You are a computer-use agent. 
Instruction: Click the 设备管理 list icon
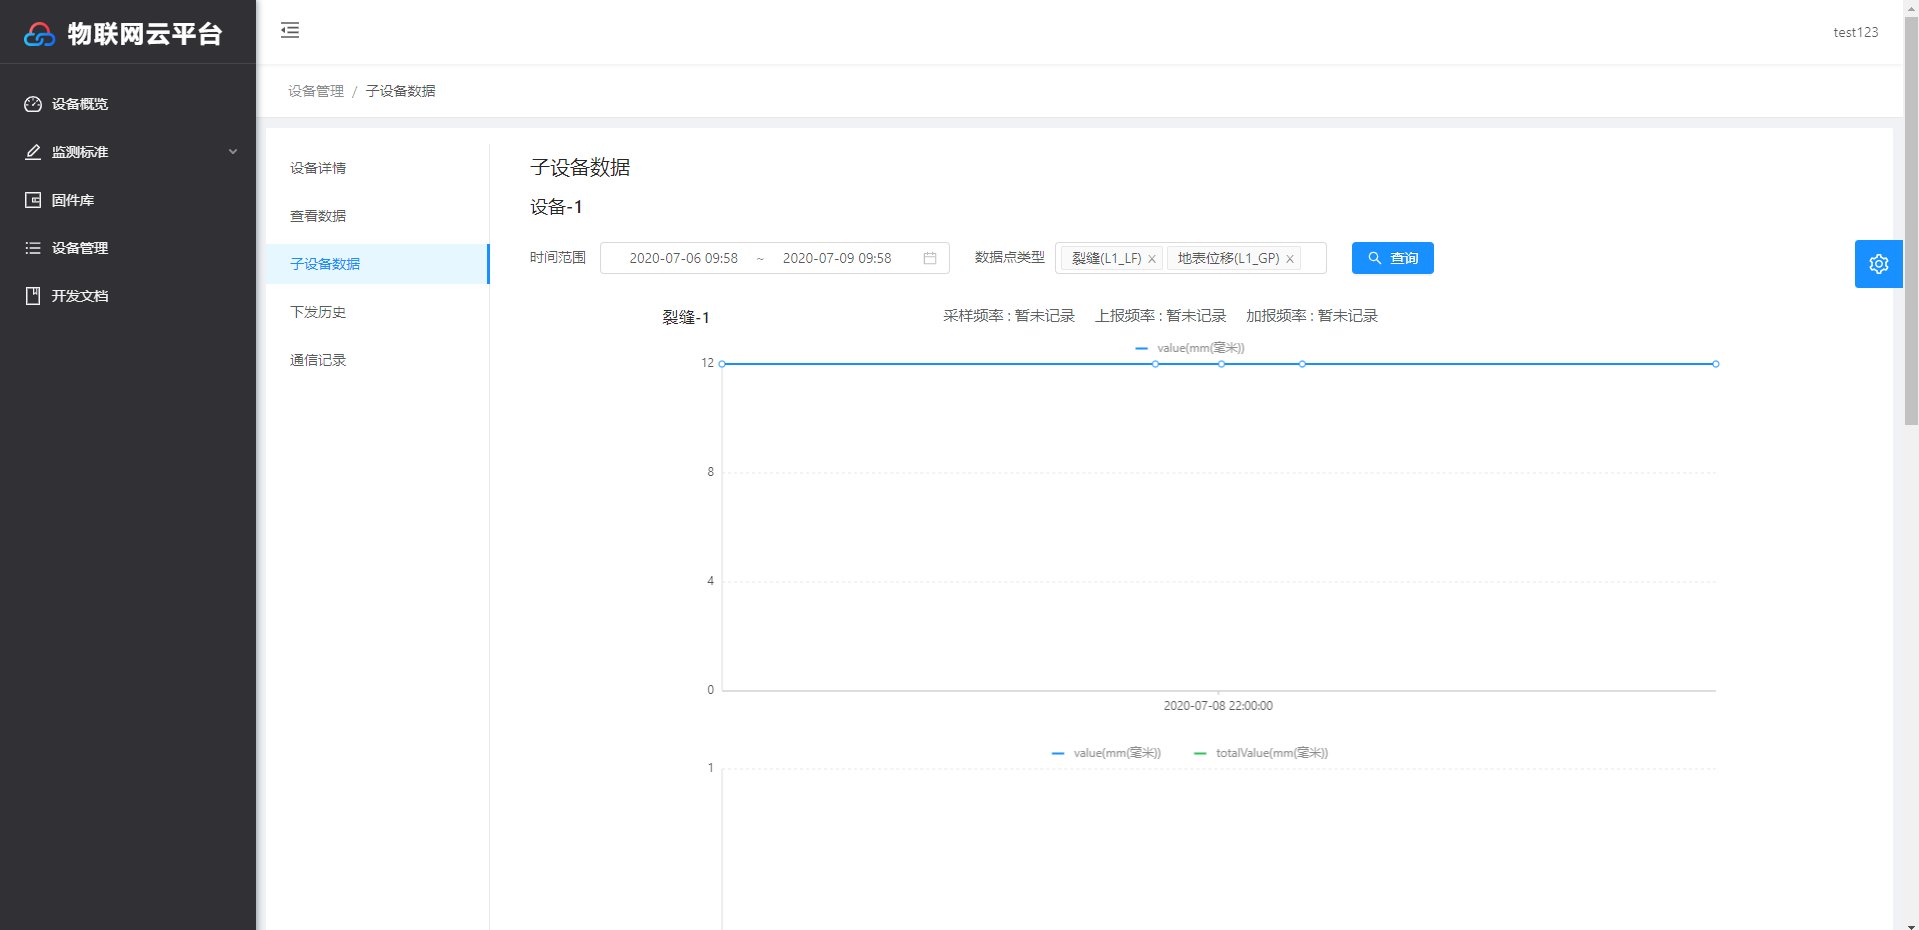(33, 248)
